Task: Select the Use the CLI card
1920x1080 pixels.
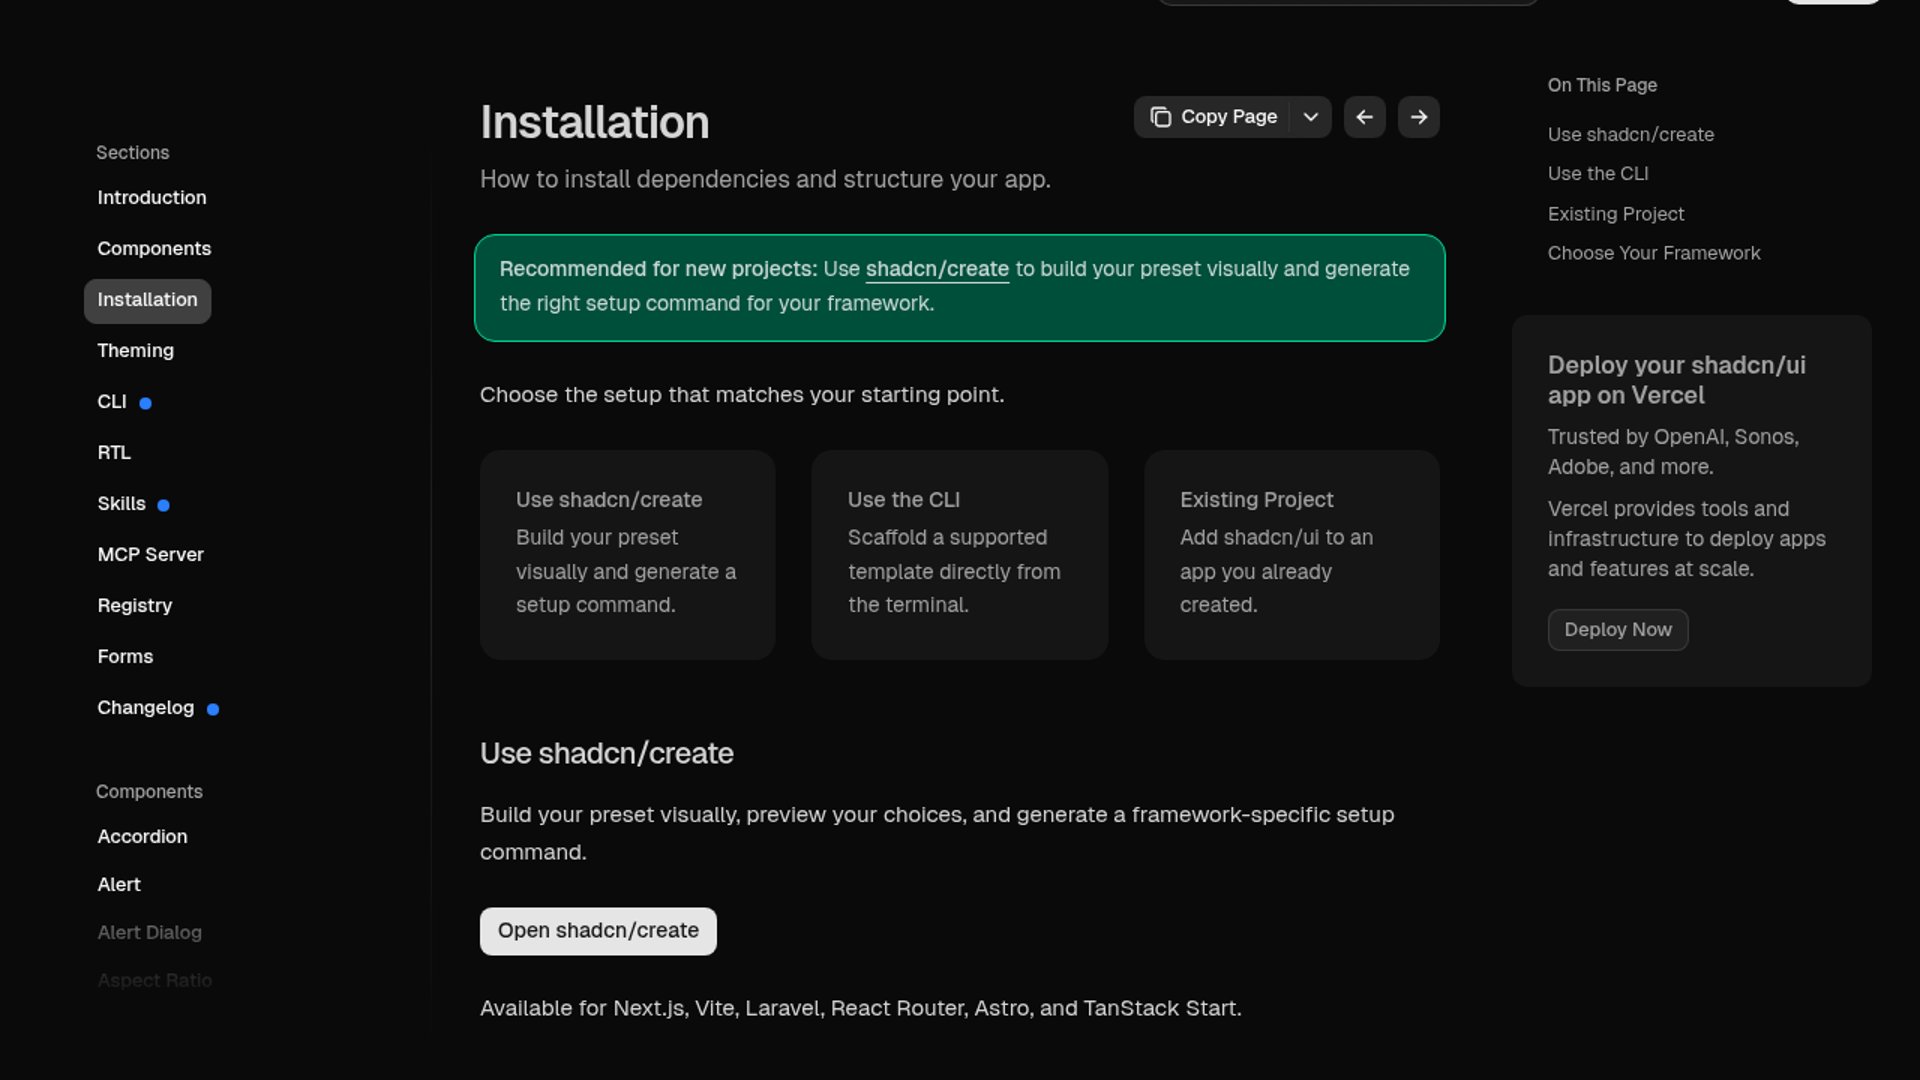Action: click(959, 554)
